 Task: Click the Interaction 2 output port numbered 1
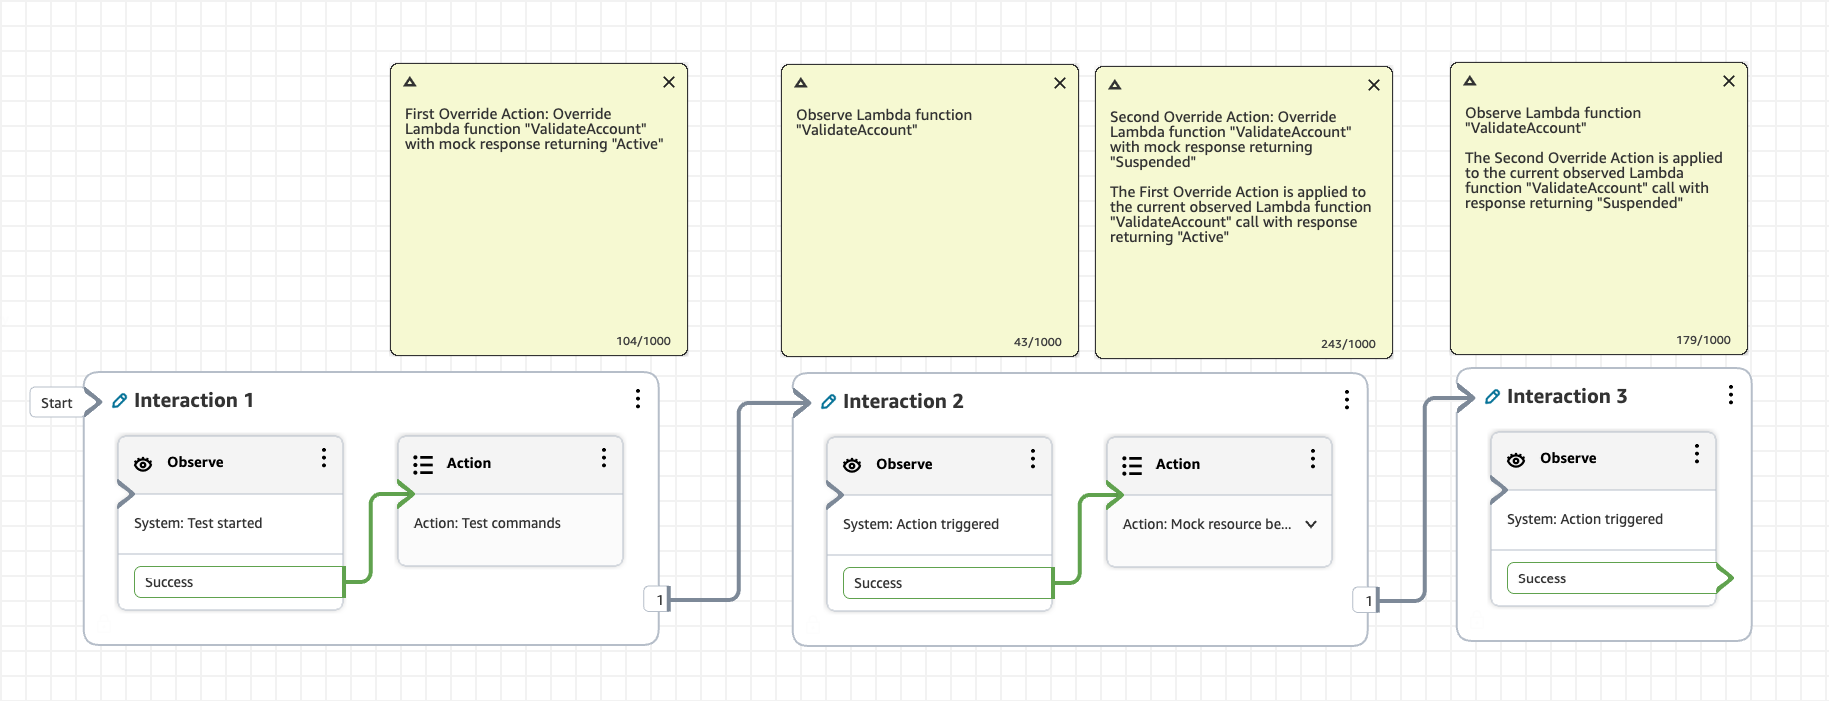click(x=1367, y=600)
